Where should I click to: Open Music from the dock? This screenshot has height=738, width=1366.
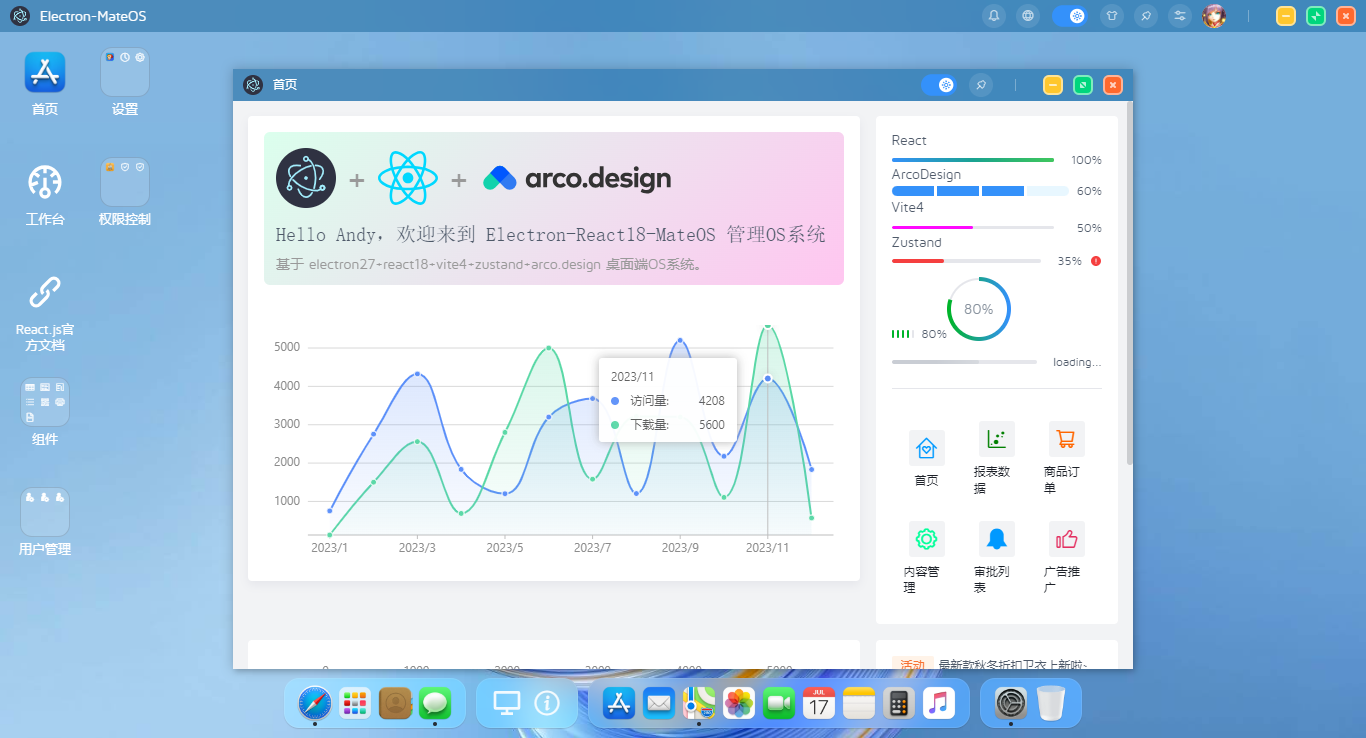[939, 704]
